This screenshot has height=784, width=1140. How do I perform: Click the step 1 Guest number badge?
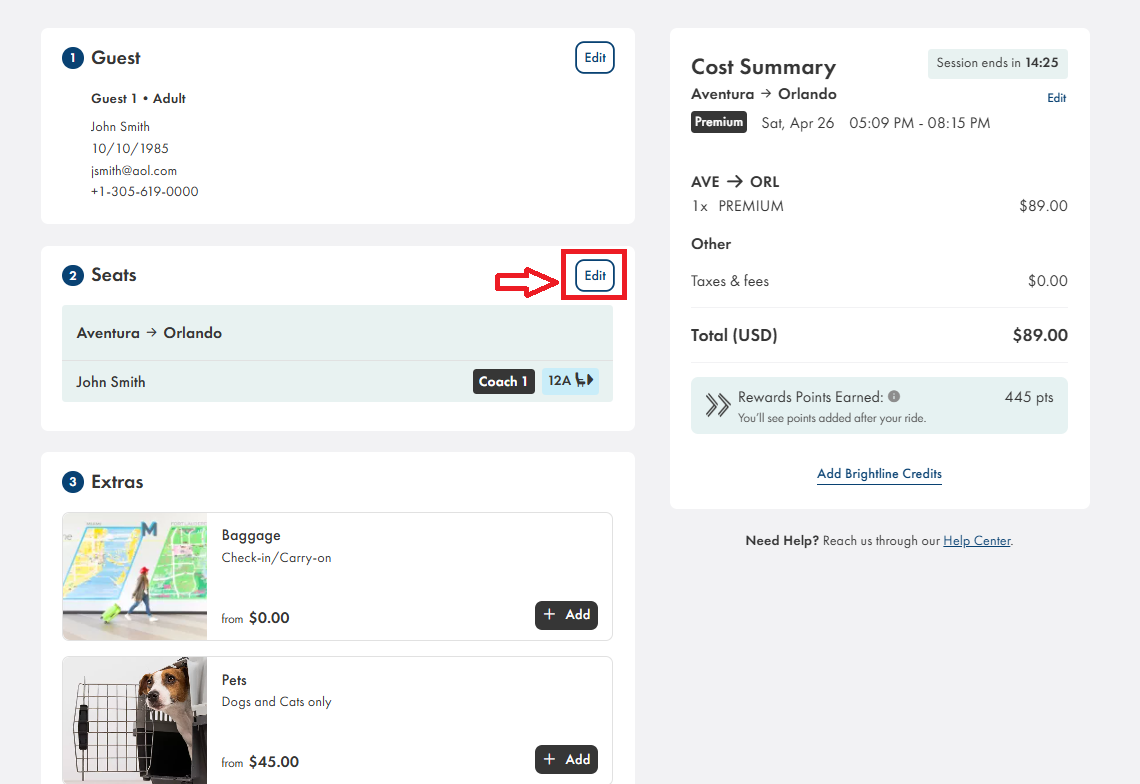coord(72,58)
